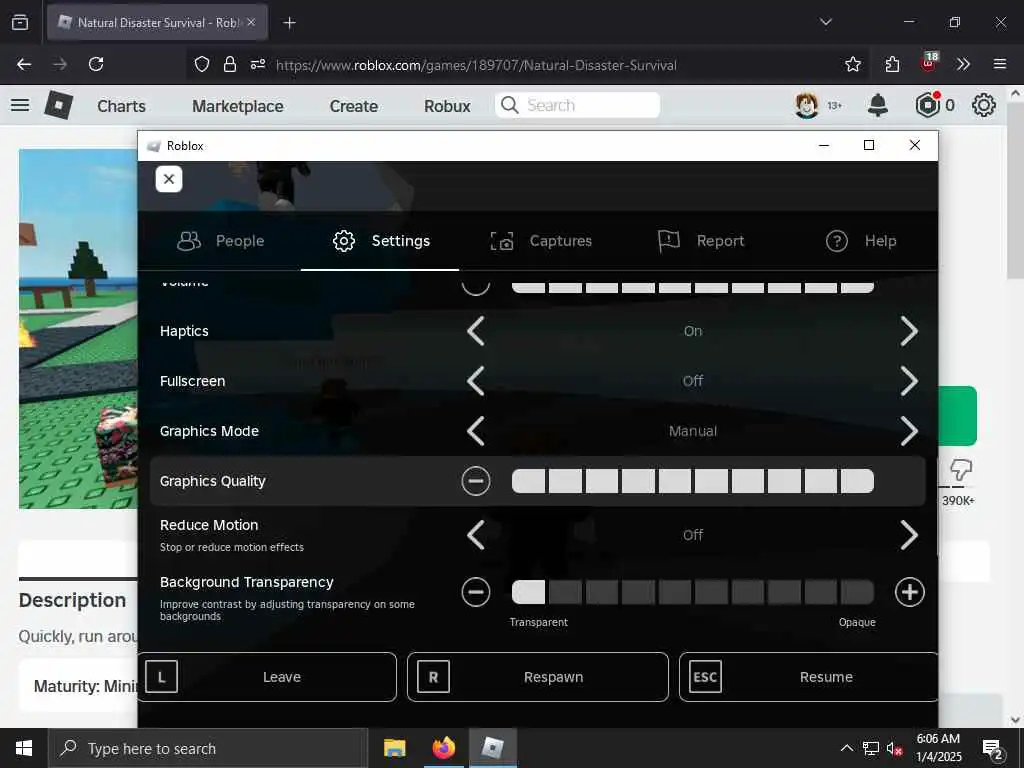Bookmark this page with the star icon
The height and width of the screenshot is (768, 1024).
coord(852,64)
